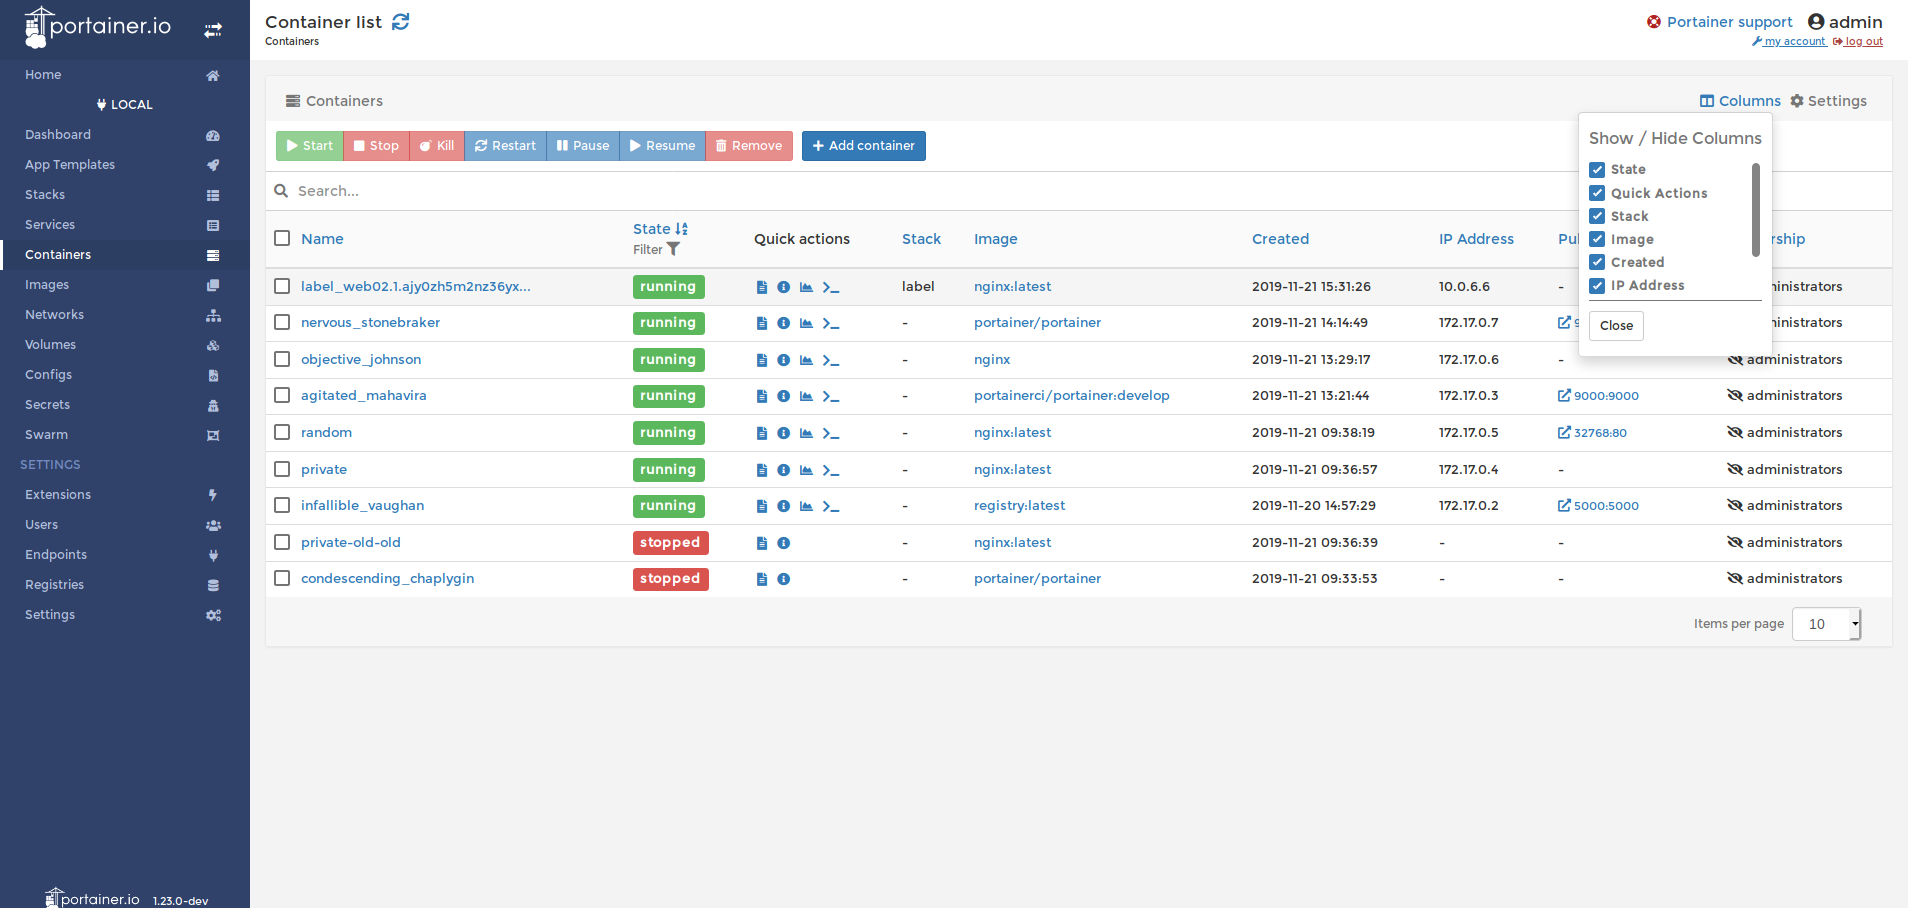Viewport: 1908px width, 908px height.
Task: Uncheck the Quick Actions column checkbox
Action: click(1597, 193)
